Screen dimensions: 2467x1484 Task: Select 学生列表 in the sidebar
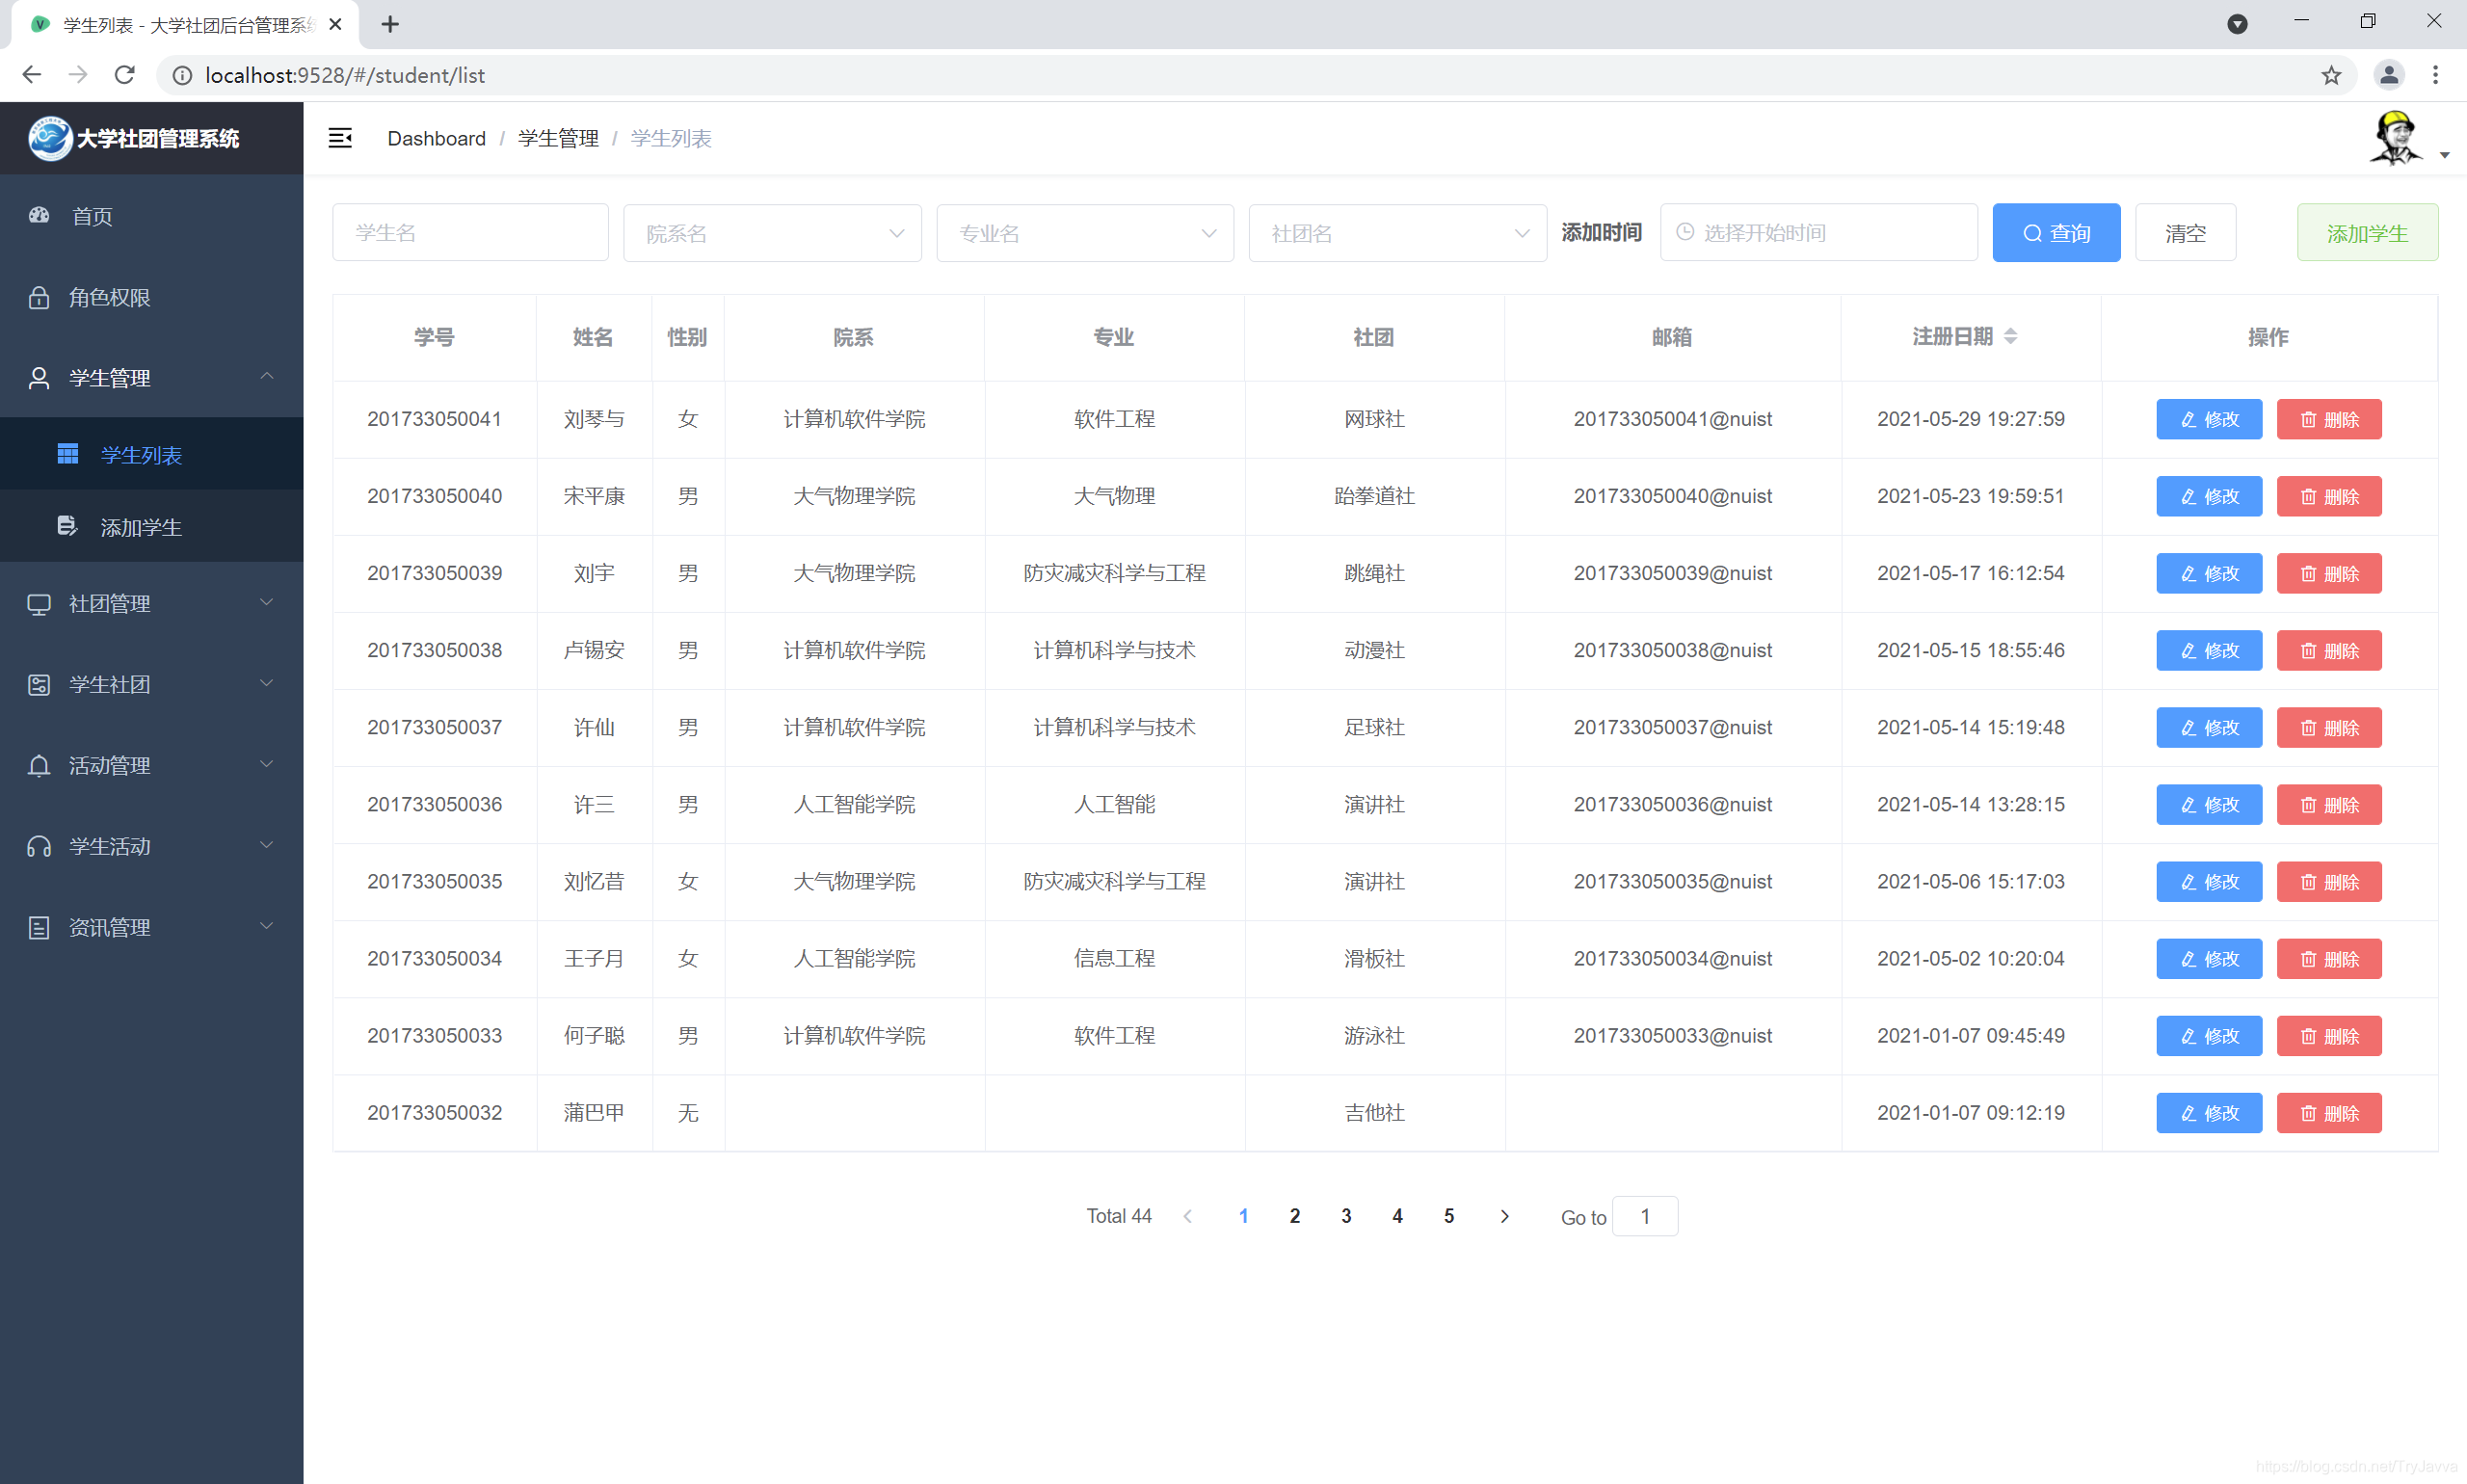pyautogui.click(x=140, y=454)
